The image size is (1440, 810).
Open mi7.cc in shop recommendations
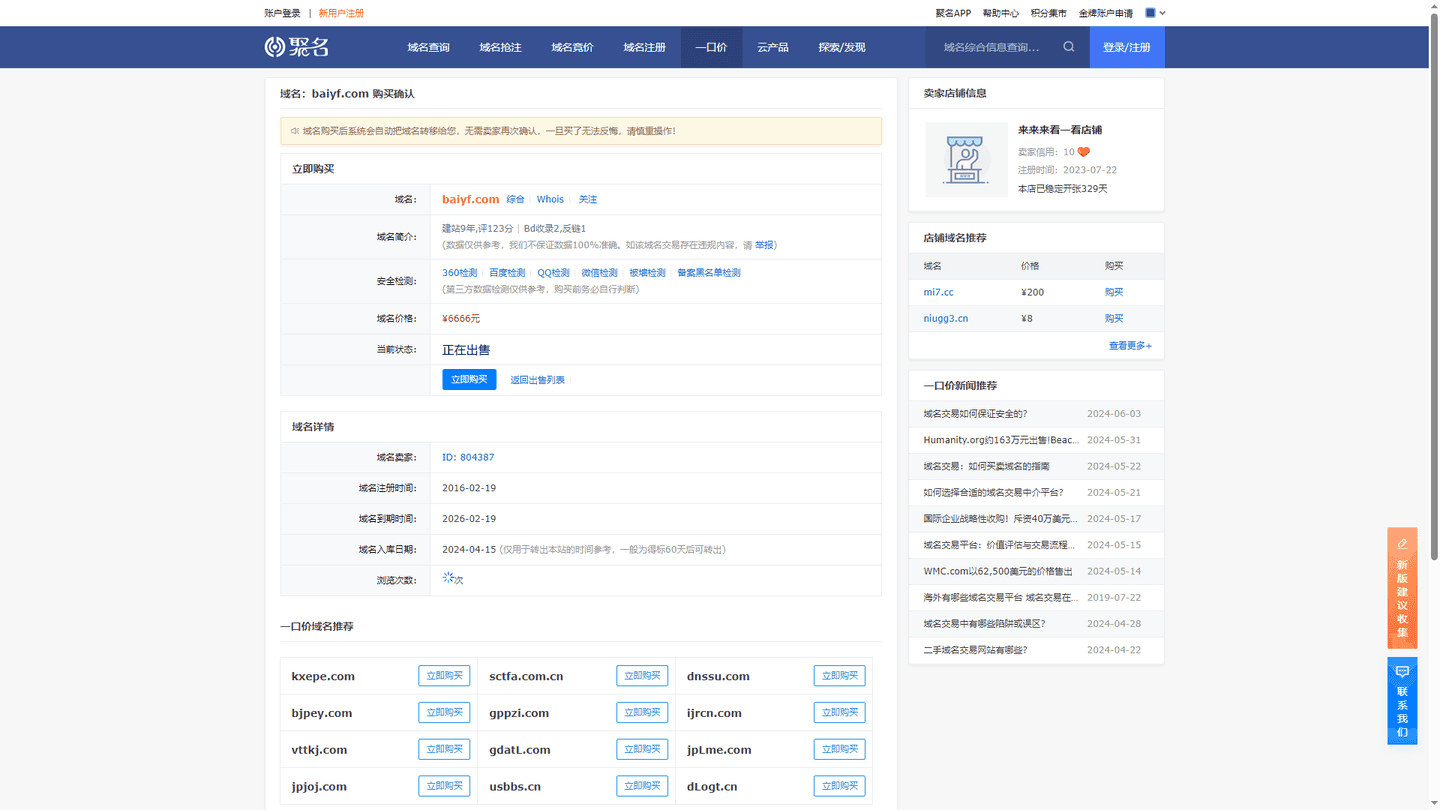tap(938, 292)
